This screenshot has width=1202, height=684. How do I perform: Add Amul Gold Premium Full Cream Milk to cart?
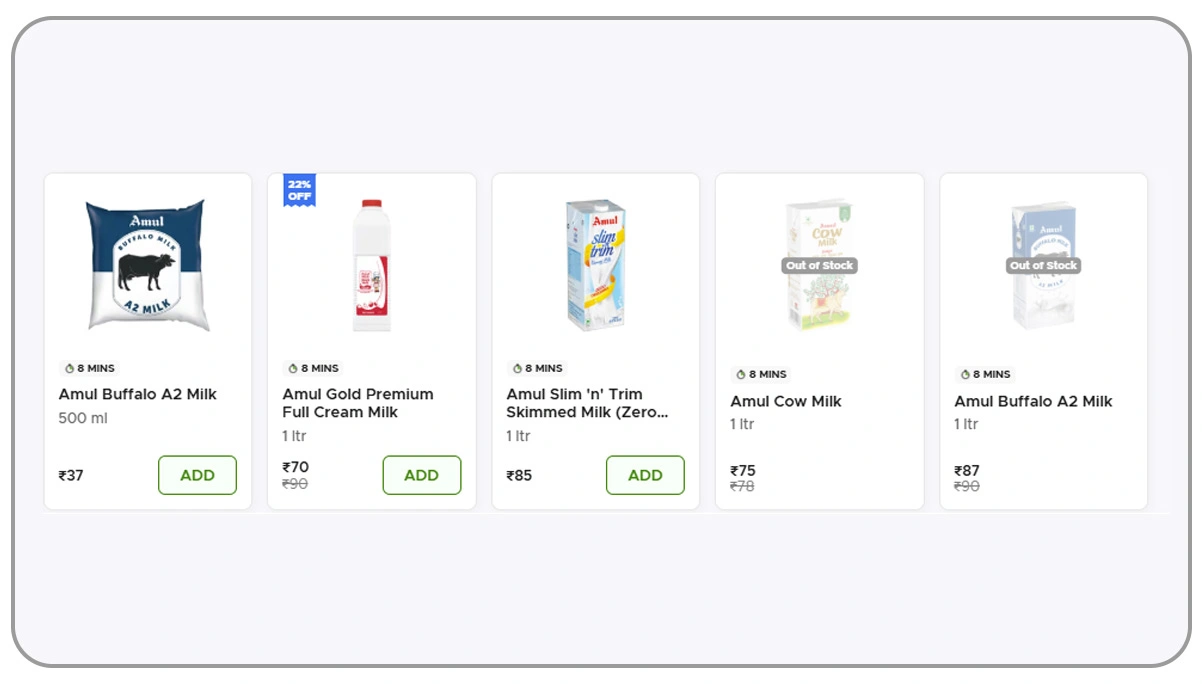point(421,475)
